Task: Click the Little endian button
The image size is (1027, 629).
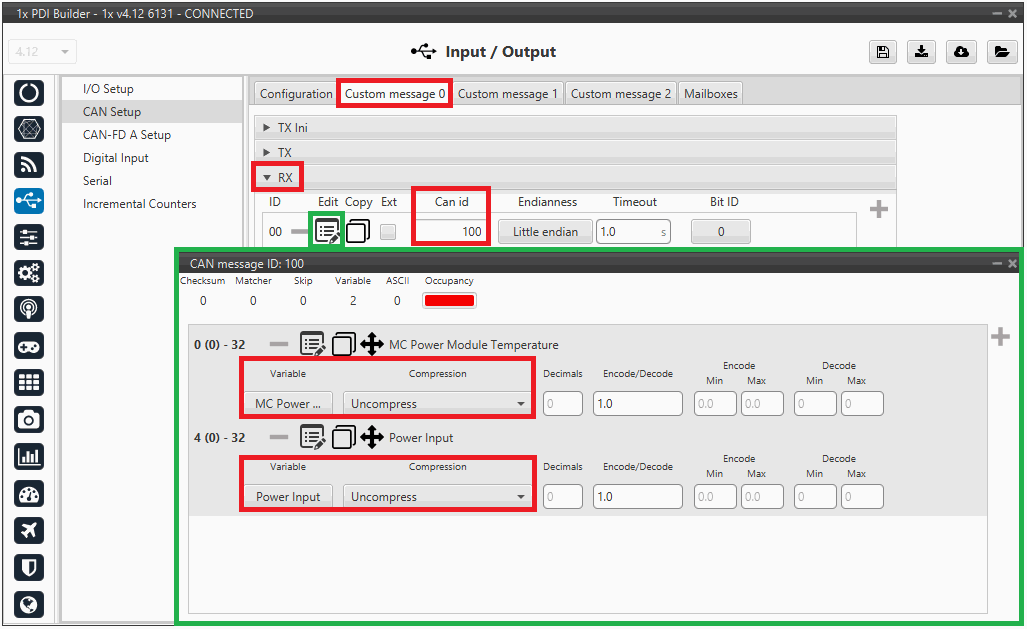Action: [545, 232]
